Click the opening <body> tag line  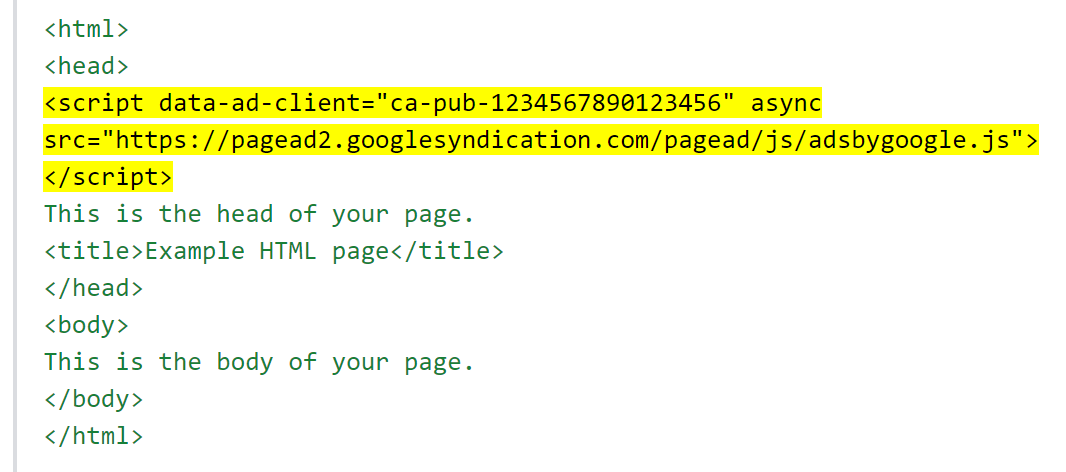pos(86,325)
